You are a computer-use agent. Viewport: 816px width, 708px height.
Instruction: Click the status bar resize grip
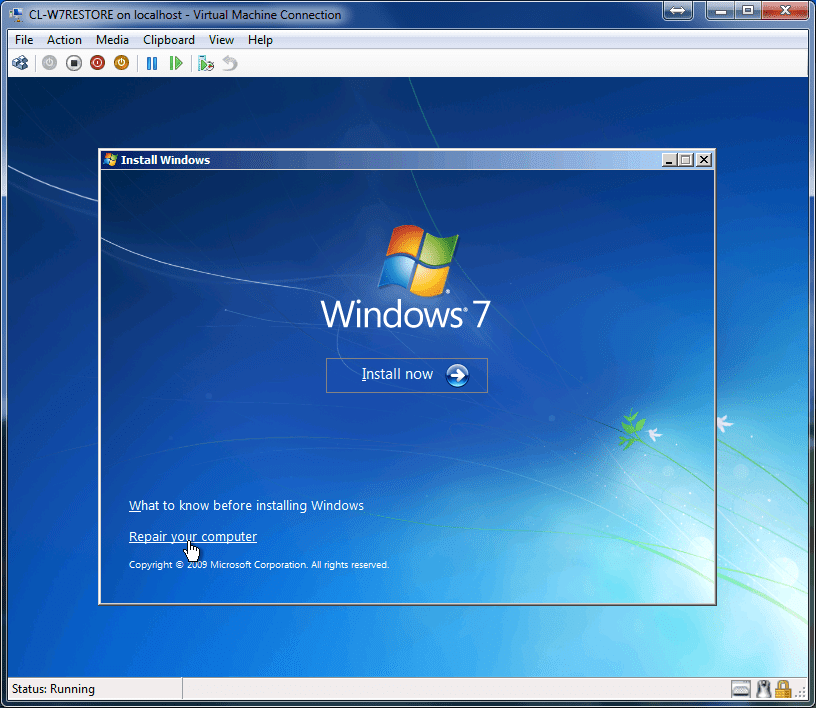(800, 692)
